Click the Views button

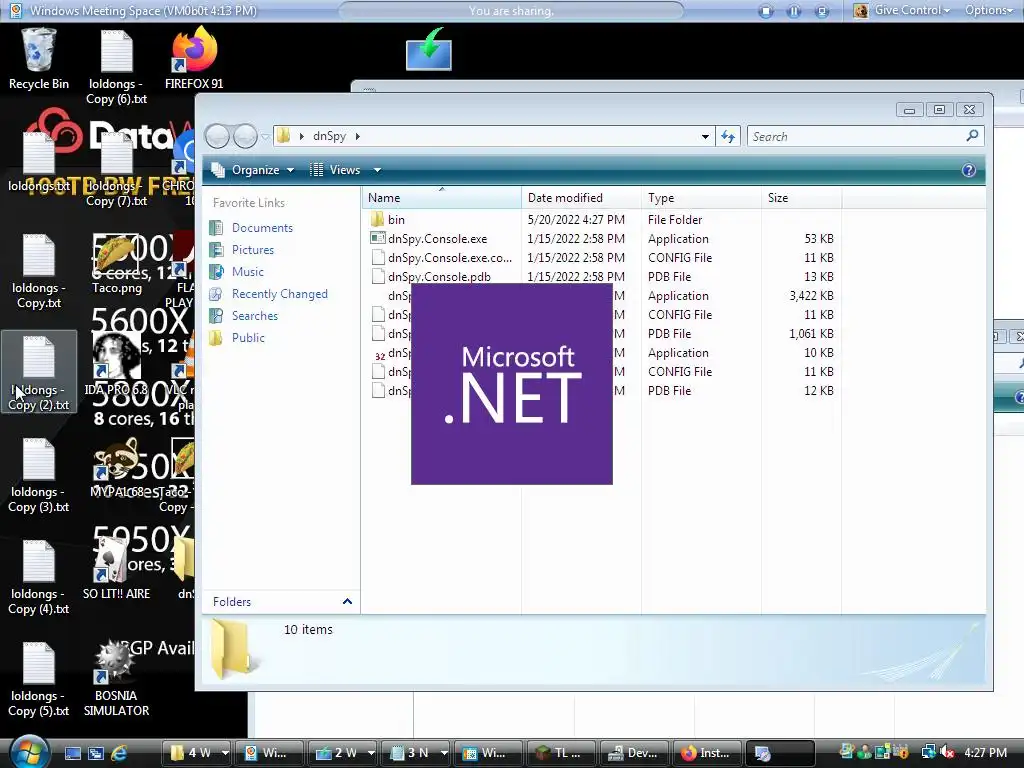[336, 170]
